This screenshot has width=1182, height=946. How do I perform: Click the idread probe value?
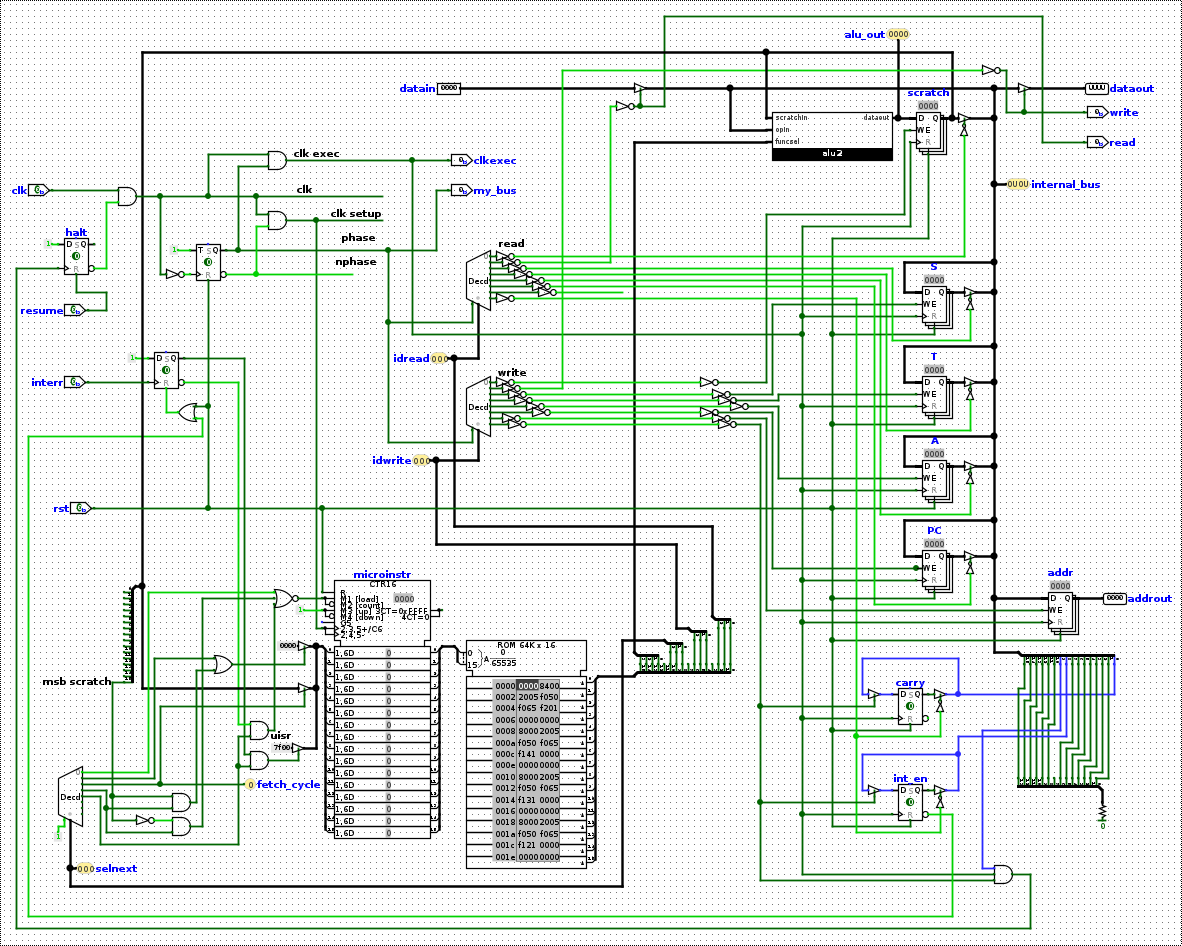click(439, 358)
